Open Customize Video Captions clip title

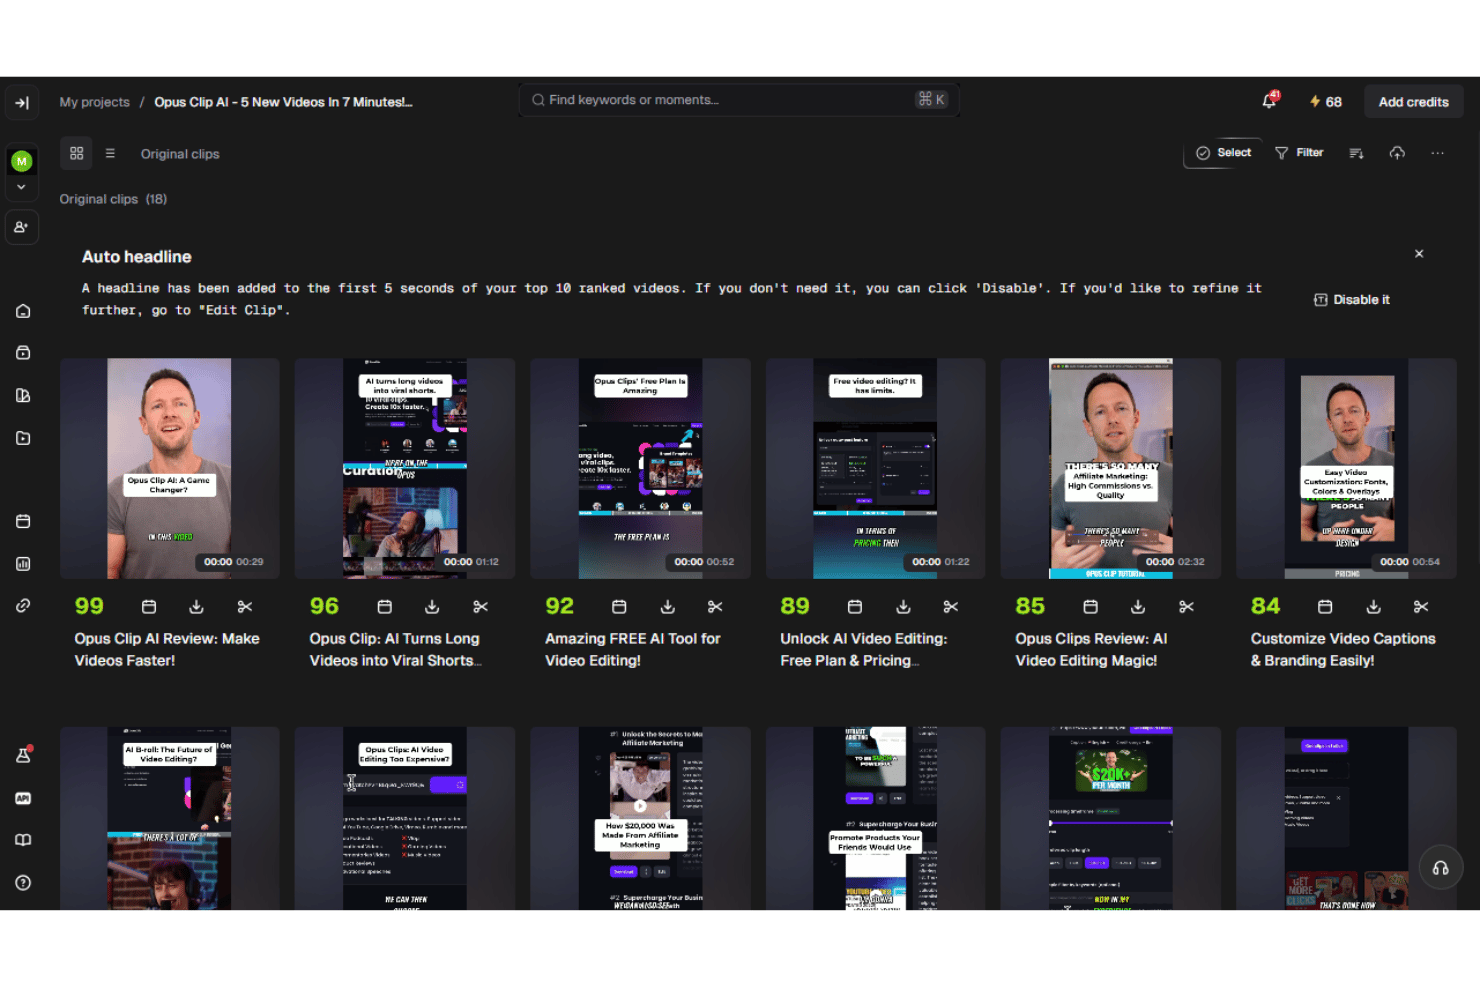click(x=1343, y=649)
